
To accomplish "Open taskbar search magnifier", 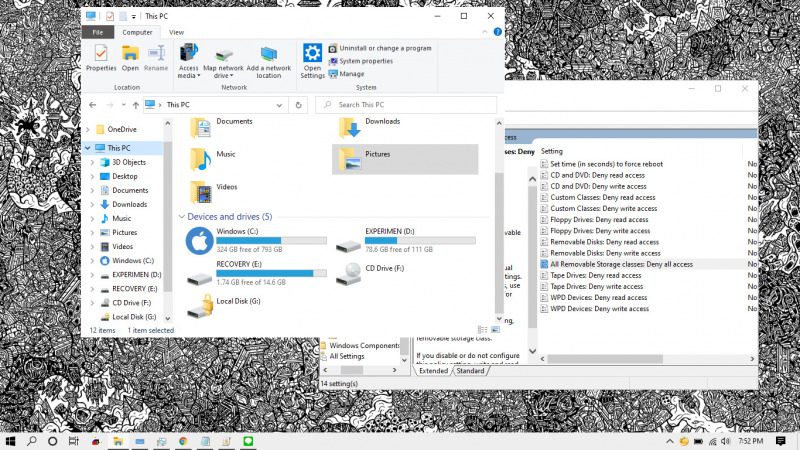I will [x=32, y=441].
